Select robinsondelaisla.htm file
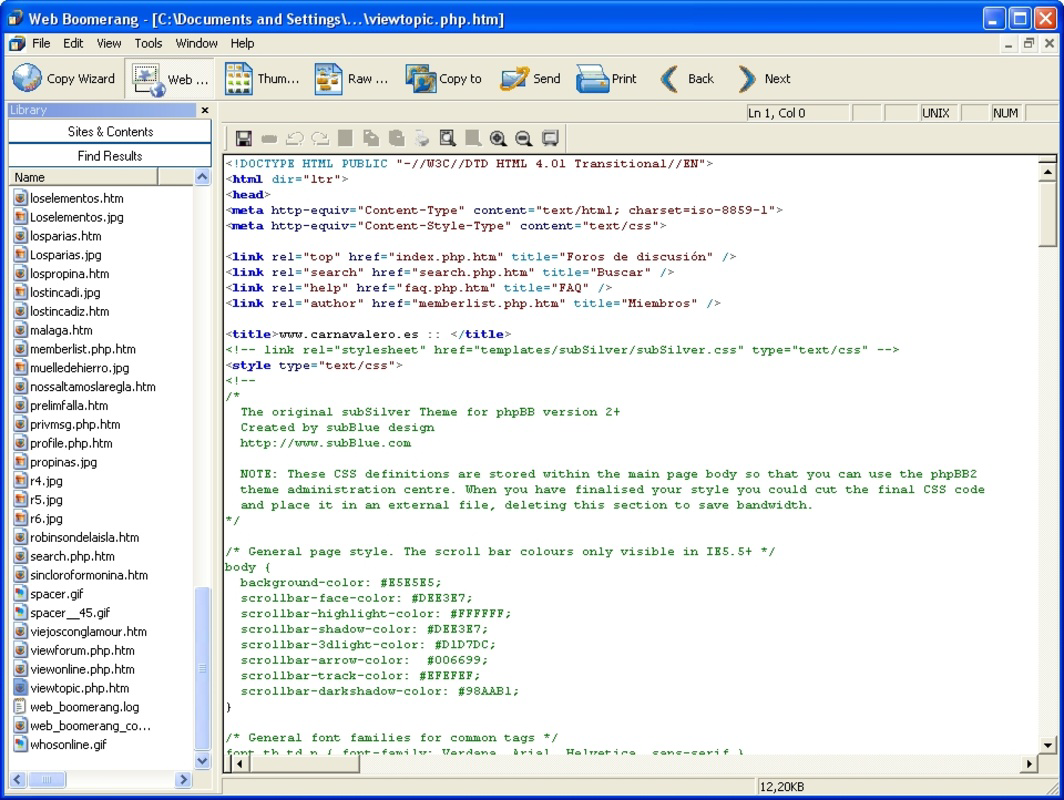1064x800 pixels. coord(77,537)
